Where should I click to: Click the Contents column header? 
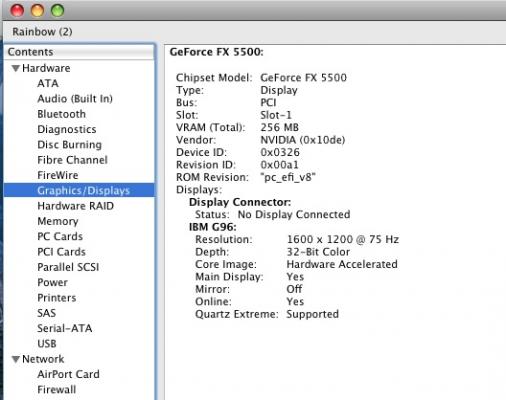tap(79, 52)
